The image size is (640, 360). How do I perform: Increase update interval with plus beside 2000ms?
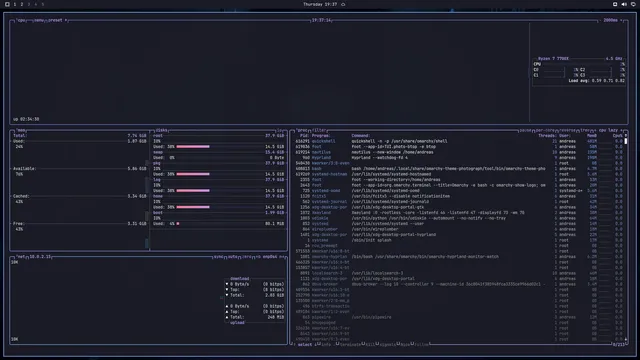[621, 20]
